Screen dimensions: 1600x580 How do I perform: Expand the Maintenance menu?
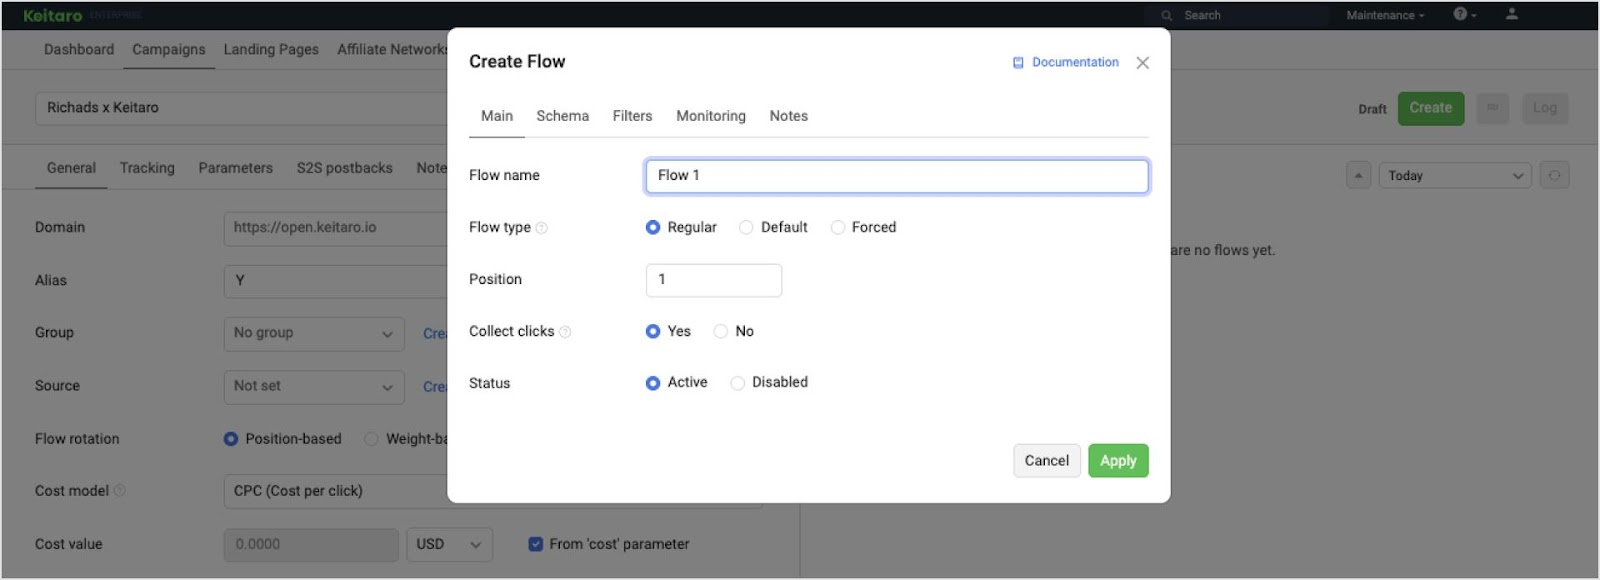point(1384,15)
